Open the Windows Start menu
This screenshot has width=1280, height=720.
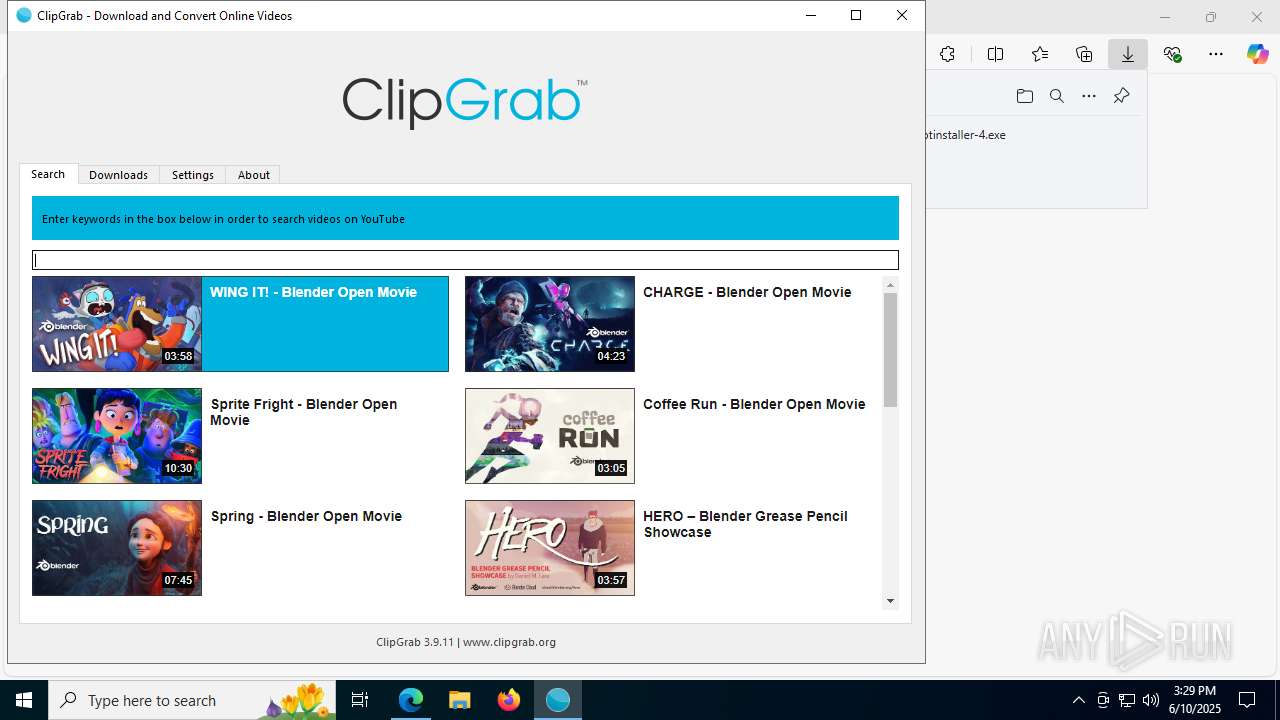coord(24,700)
